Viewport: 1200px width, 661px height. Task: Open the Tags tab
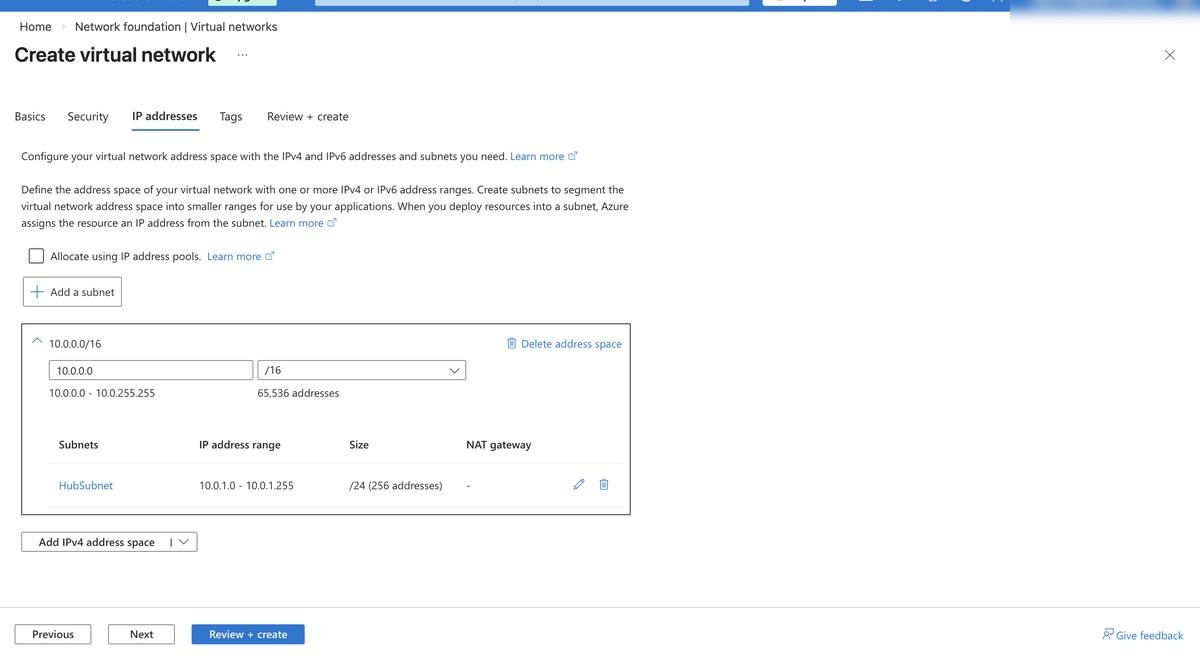point(231,117)
